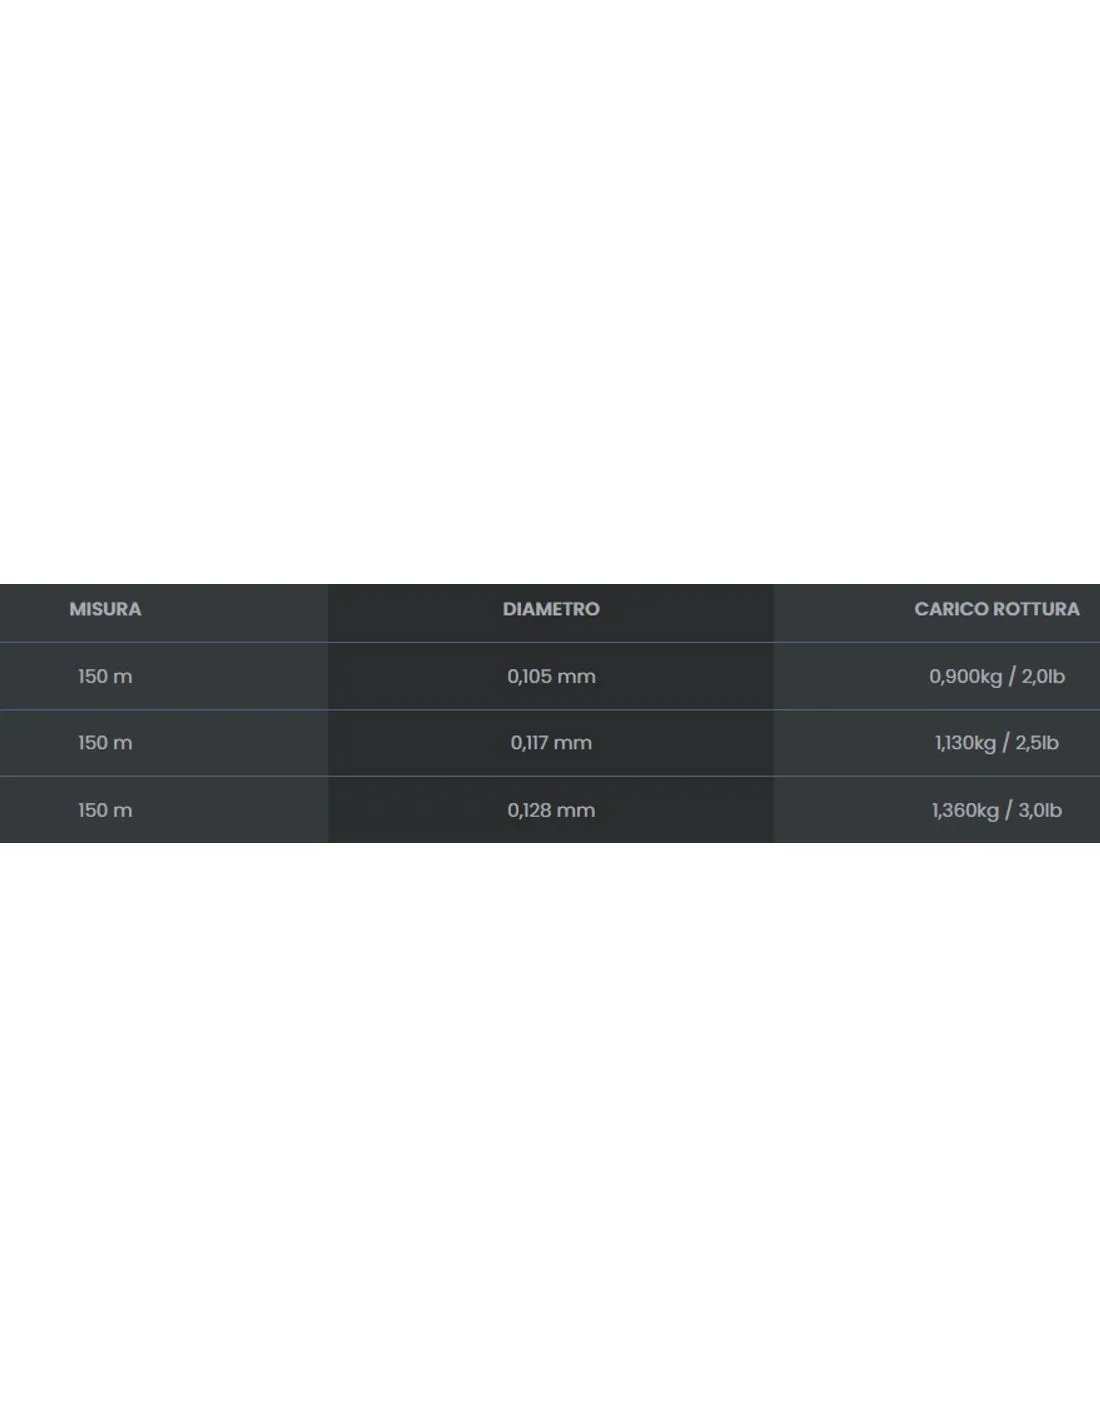Image resolution: width=1100 pixels, height=1422 pixels.
Task: Click the blank white area below the table
Action: tap(550, 1130)
